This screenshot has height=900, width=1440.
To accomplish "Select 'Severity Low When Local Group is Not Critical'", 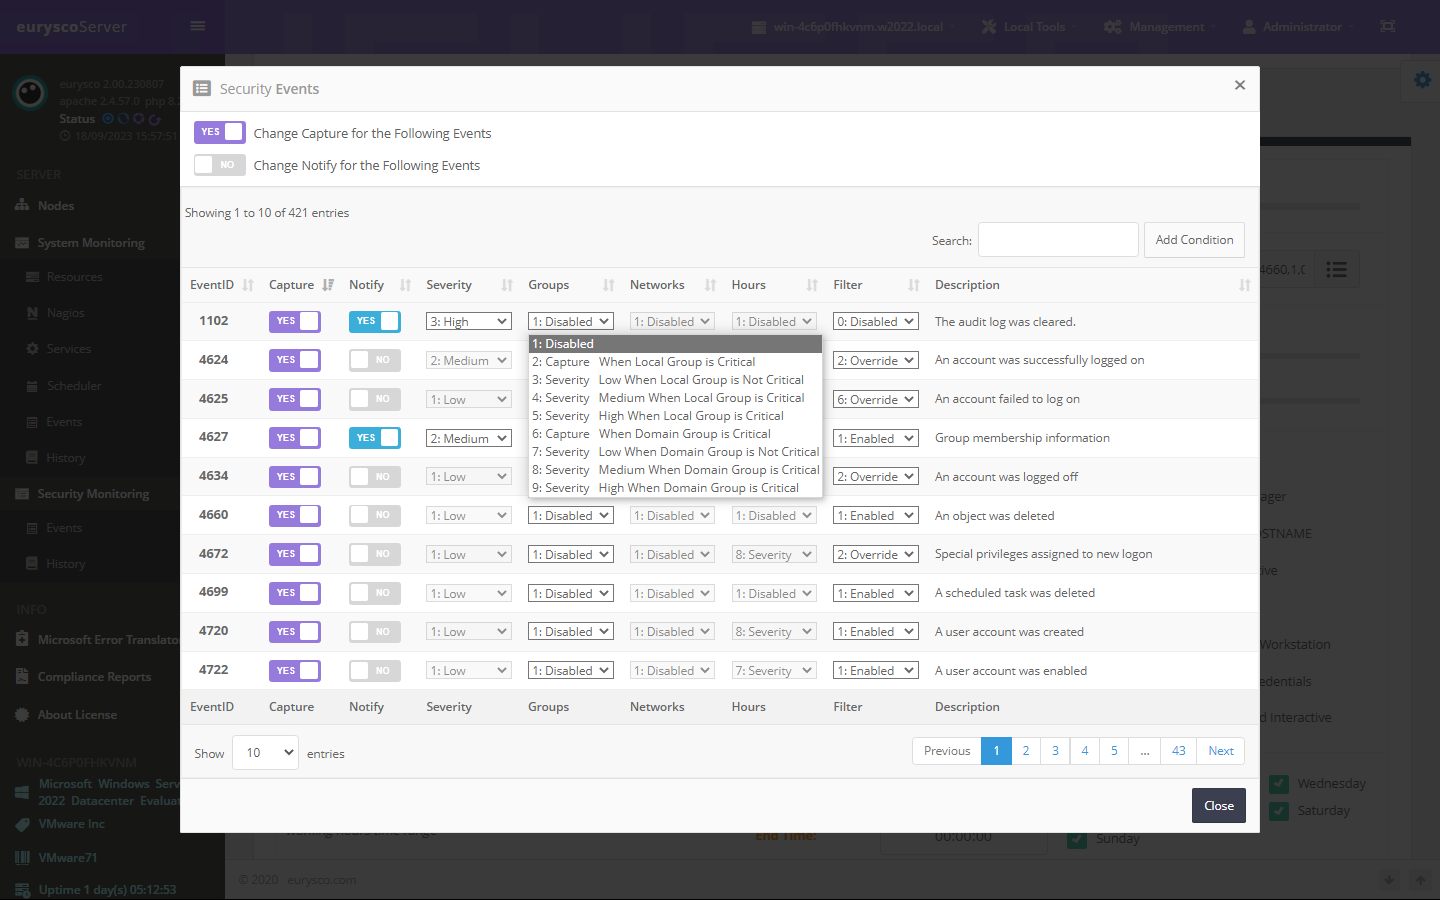I will tap(675, 380).
